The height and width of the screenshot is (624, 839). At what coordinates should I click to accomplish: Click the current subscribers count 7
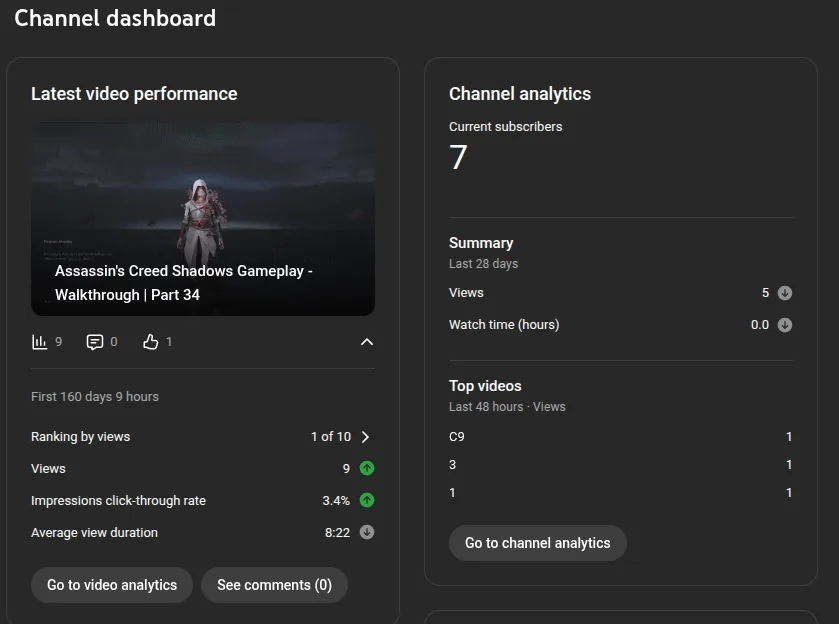(x=458, y=157)
